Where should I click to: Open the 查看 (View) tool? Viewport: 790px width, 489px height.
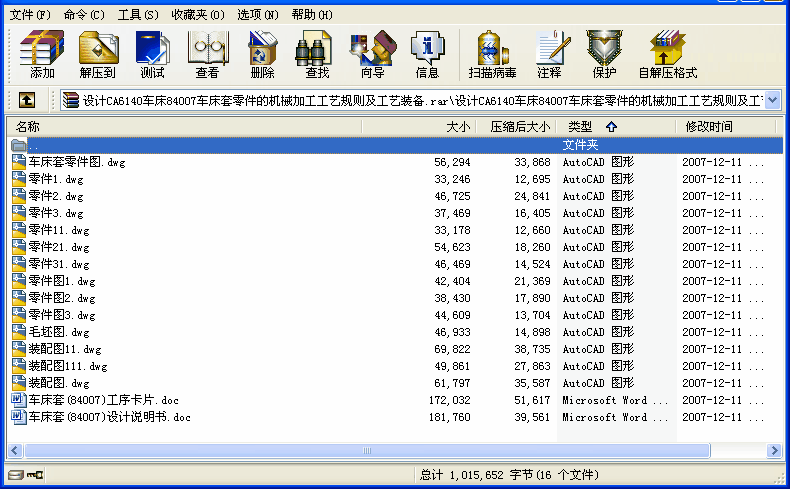208,54
